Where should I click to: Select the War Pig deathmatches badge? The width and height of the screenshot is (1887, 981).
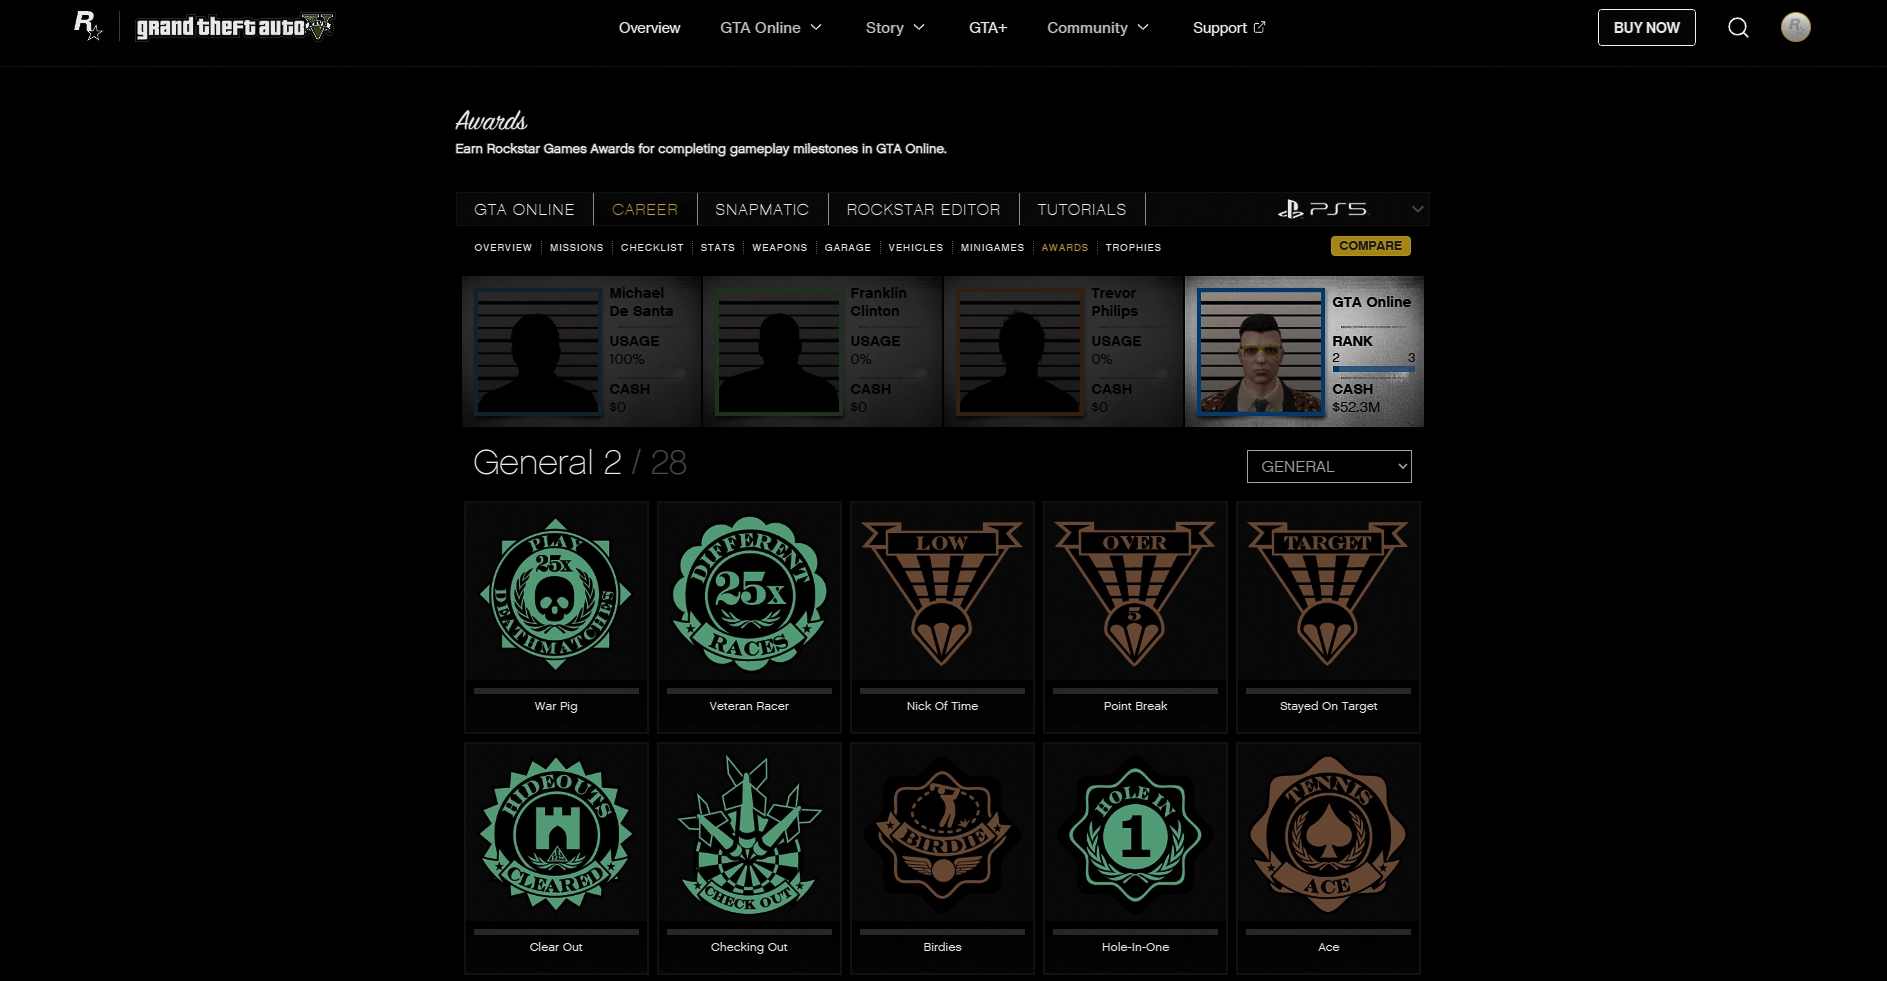click(556, 594)
